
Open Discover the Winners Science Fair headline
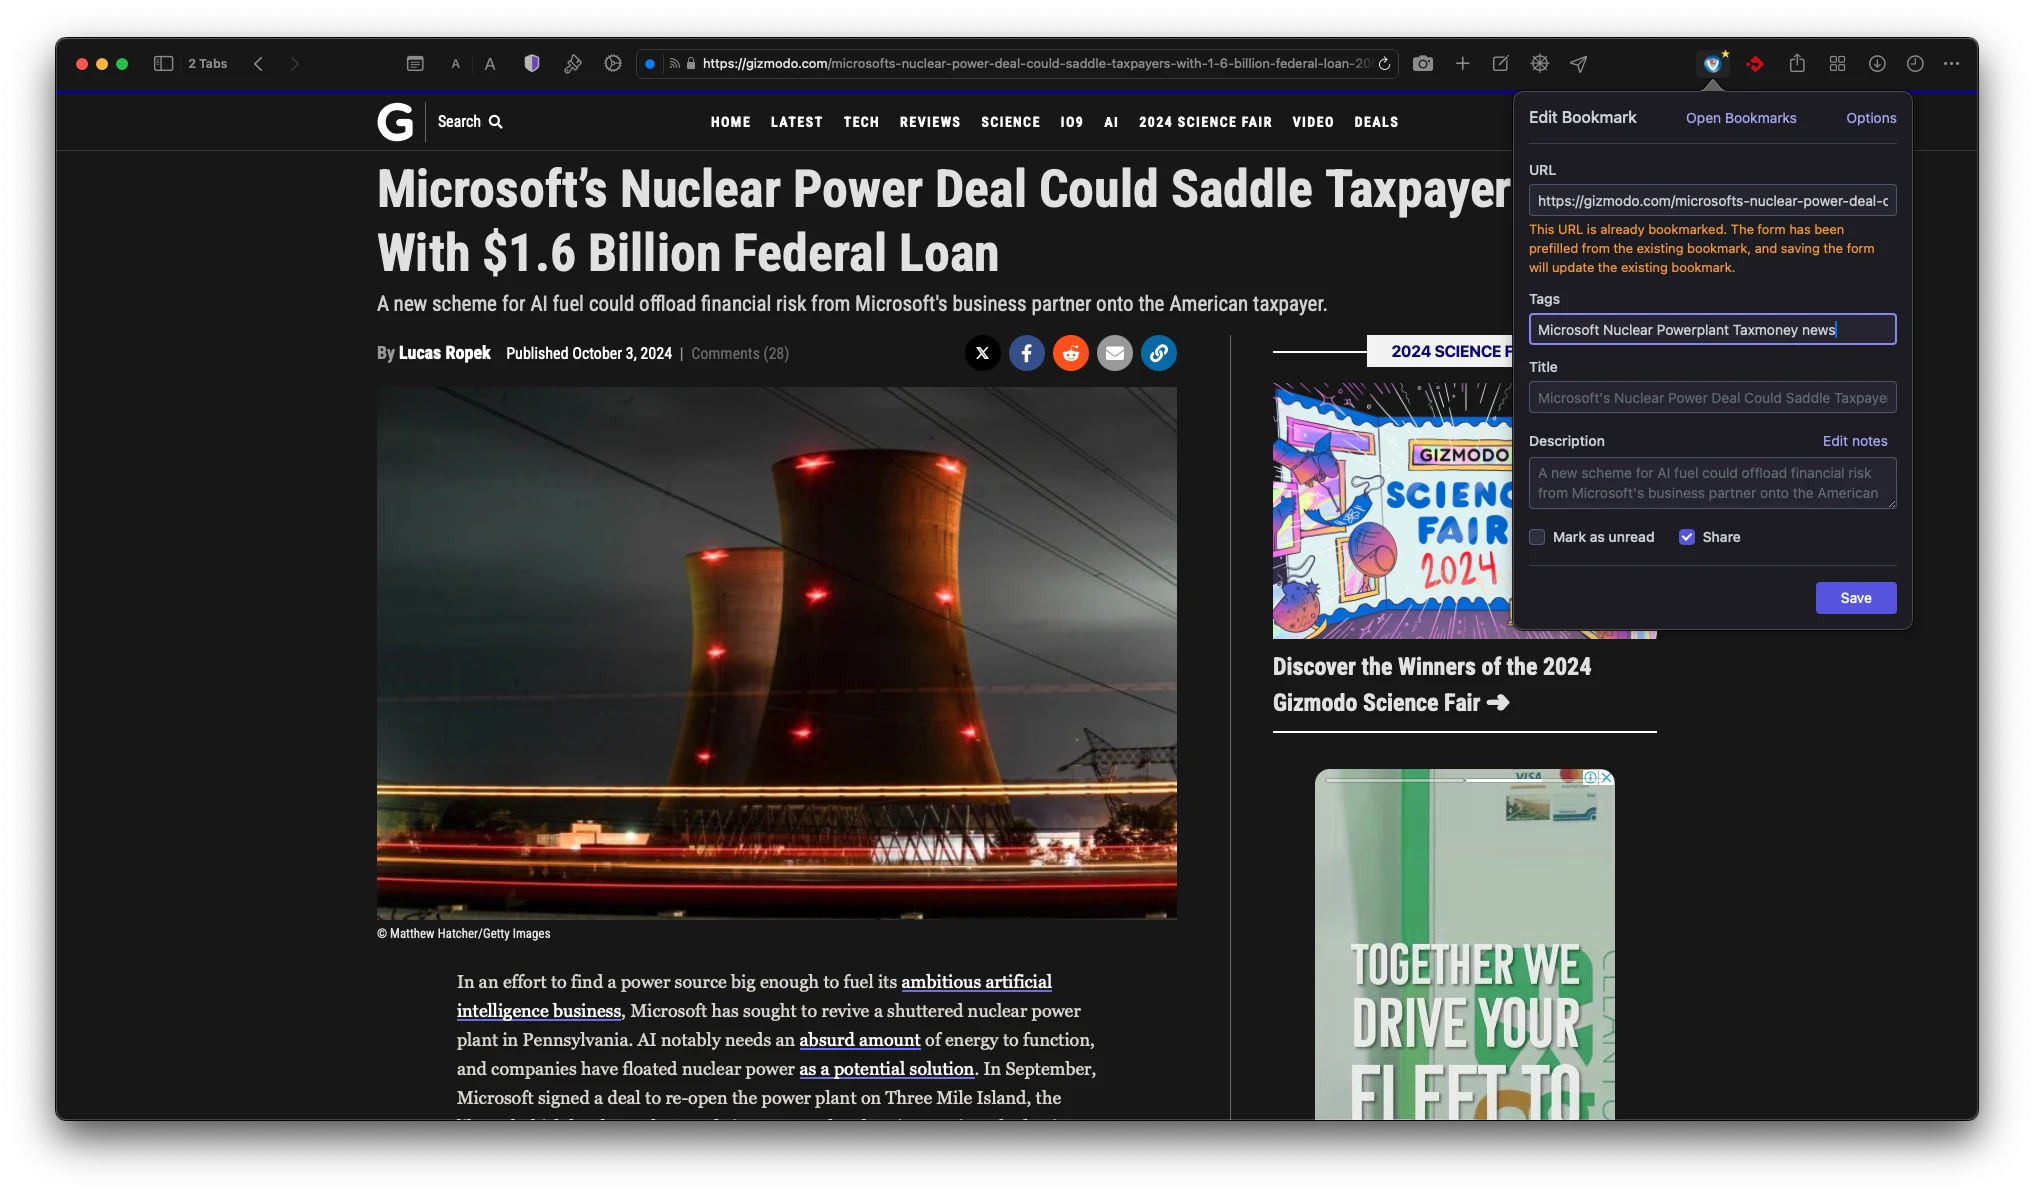pos(1432,685)
